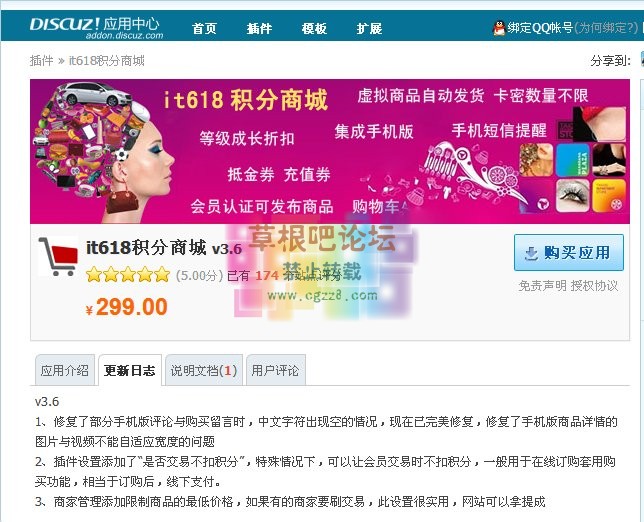
Task: Open the 首页 navigation item
Action: (204, 28)
